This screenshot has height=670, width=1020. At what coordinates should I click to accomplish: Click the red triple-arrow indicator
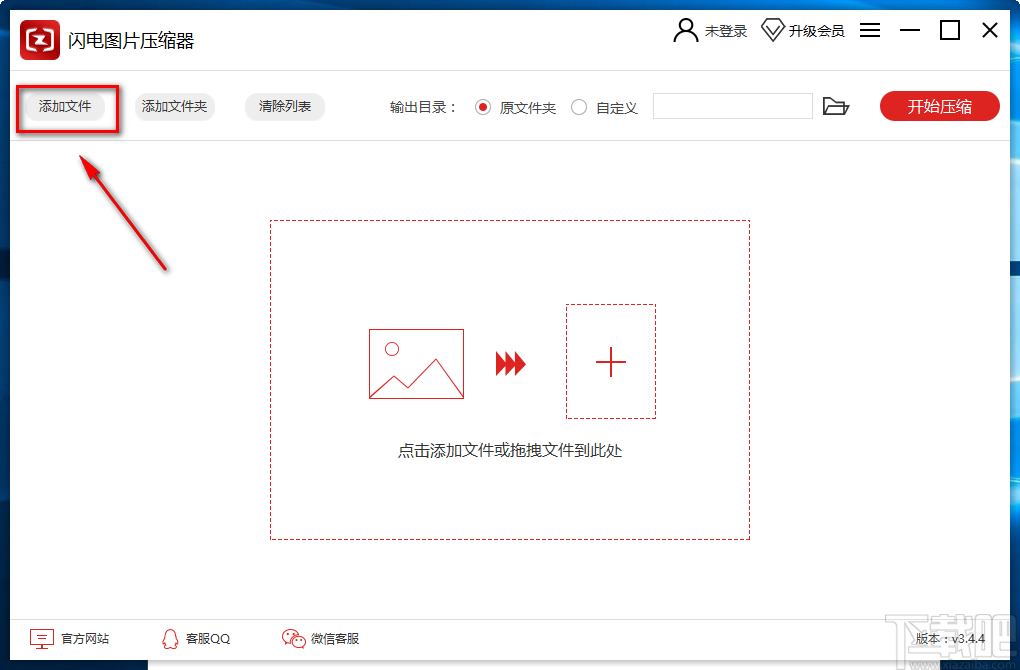tap(510, 363)
